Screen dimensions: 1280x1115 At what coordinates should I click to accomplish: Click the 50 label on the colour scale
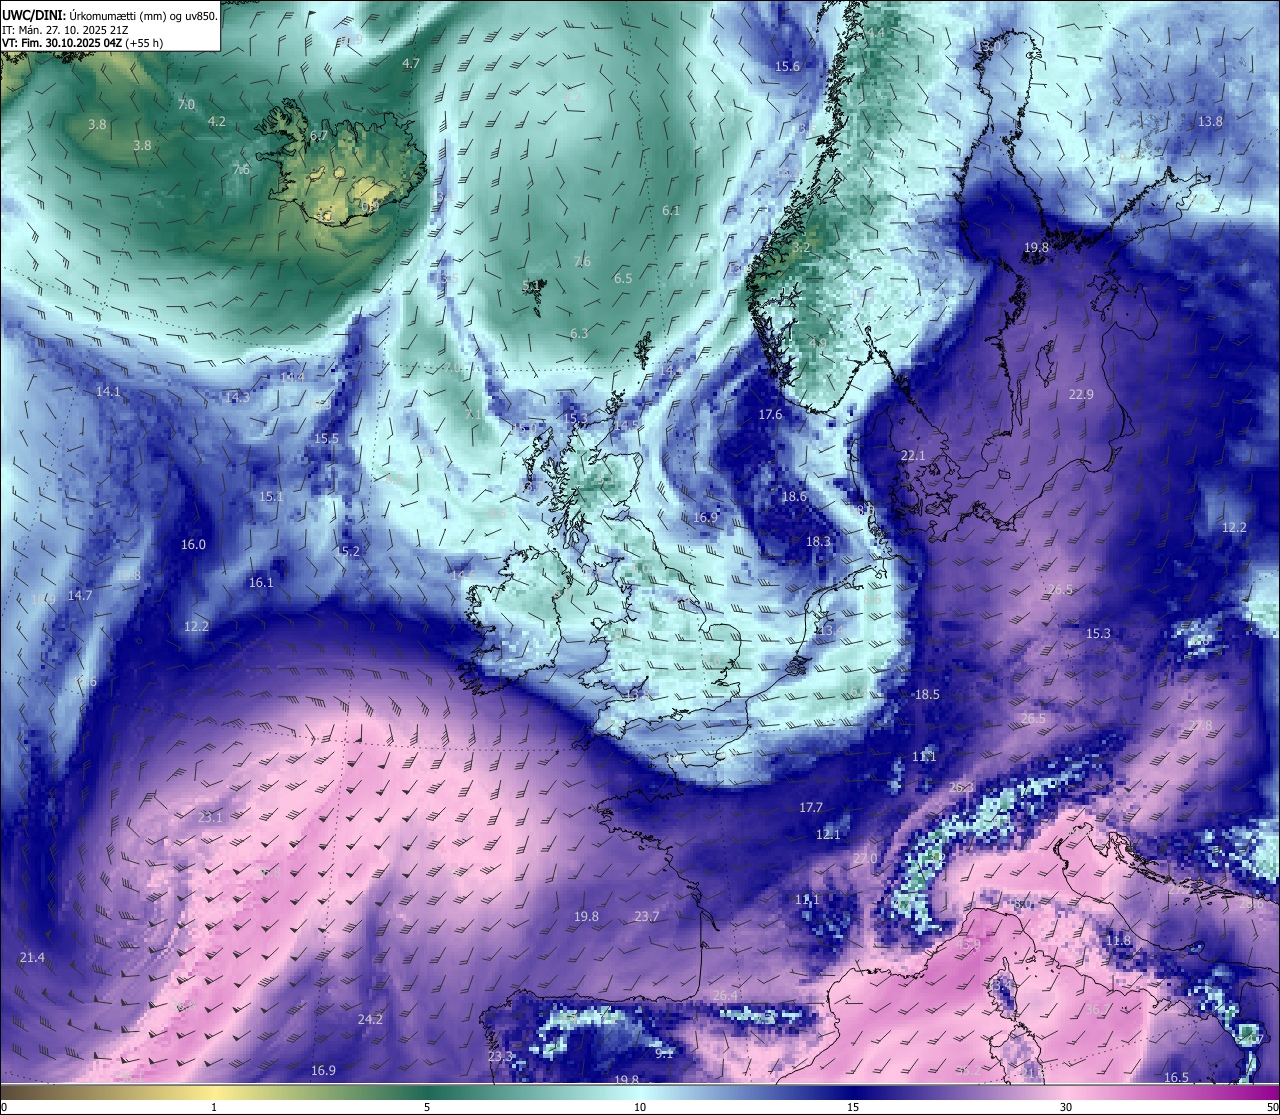(x=1272, y=1107)
